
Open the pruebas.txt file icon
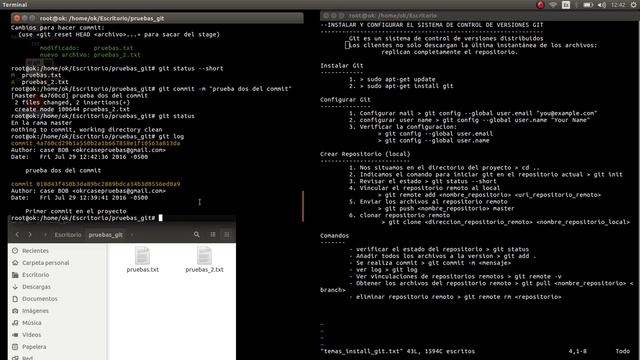142,256
